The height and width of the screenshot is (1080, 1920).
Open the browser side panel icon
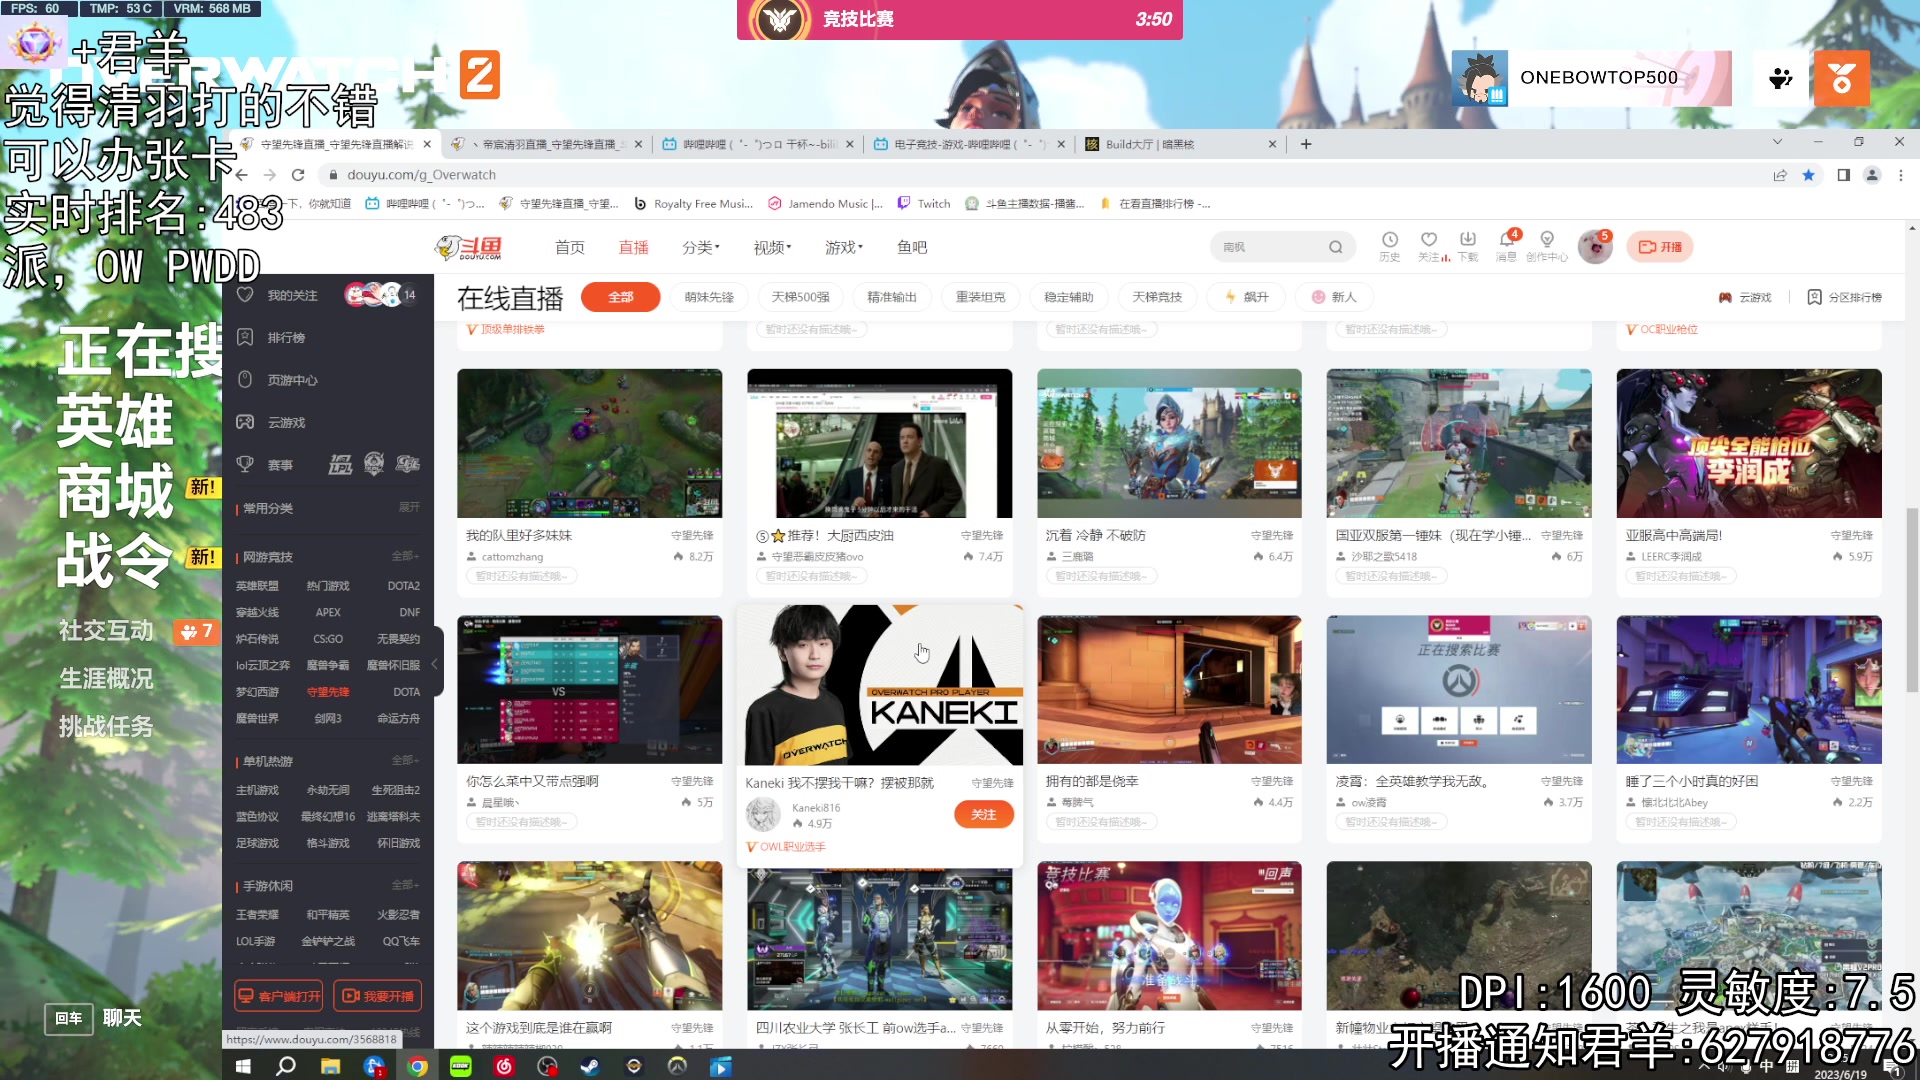(1844, 175)
